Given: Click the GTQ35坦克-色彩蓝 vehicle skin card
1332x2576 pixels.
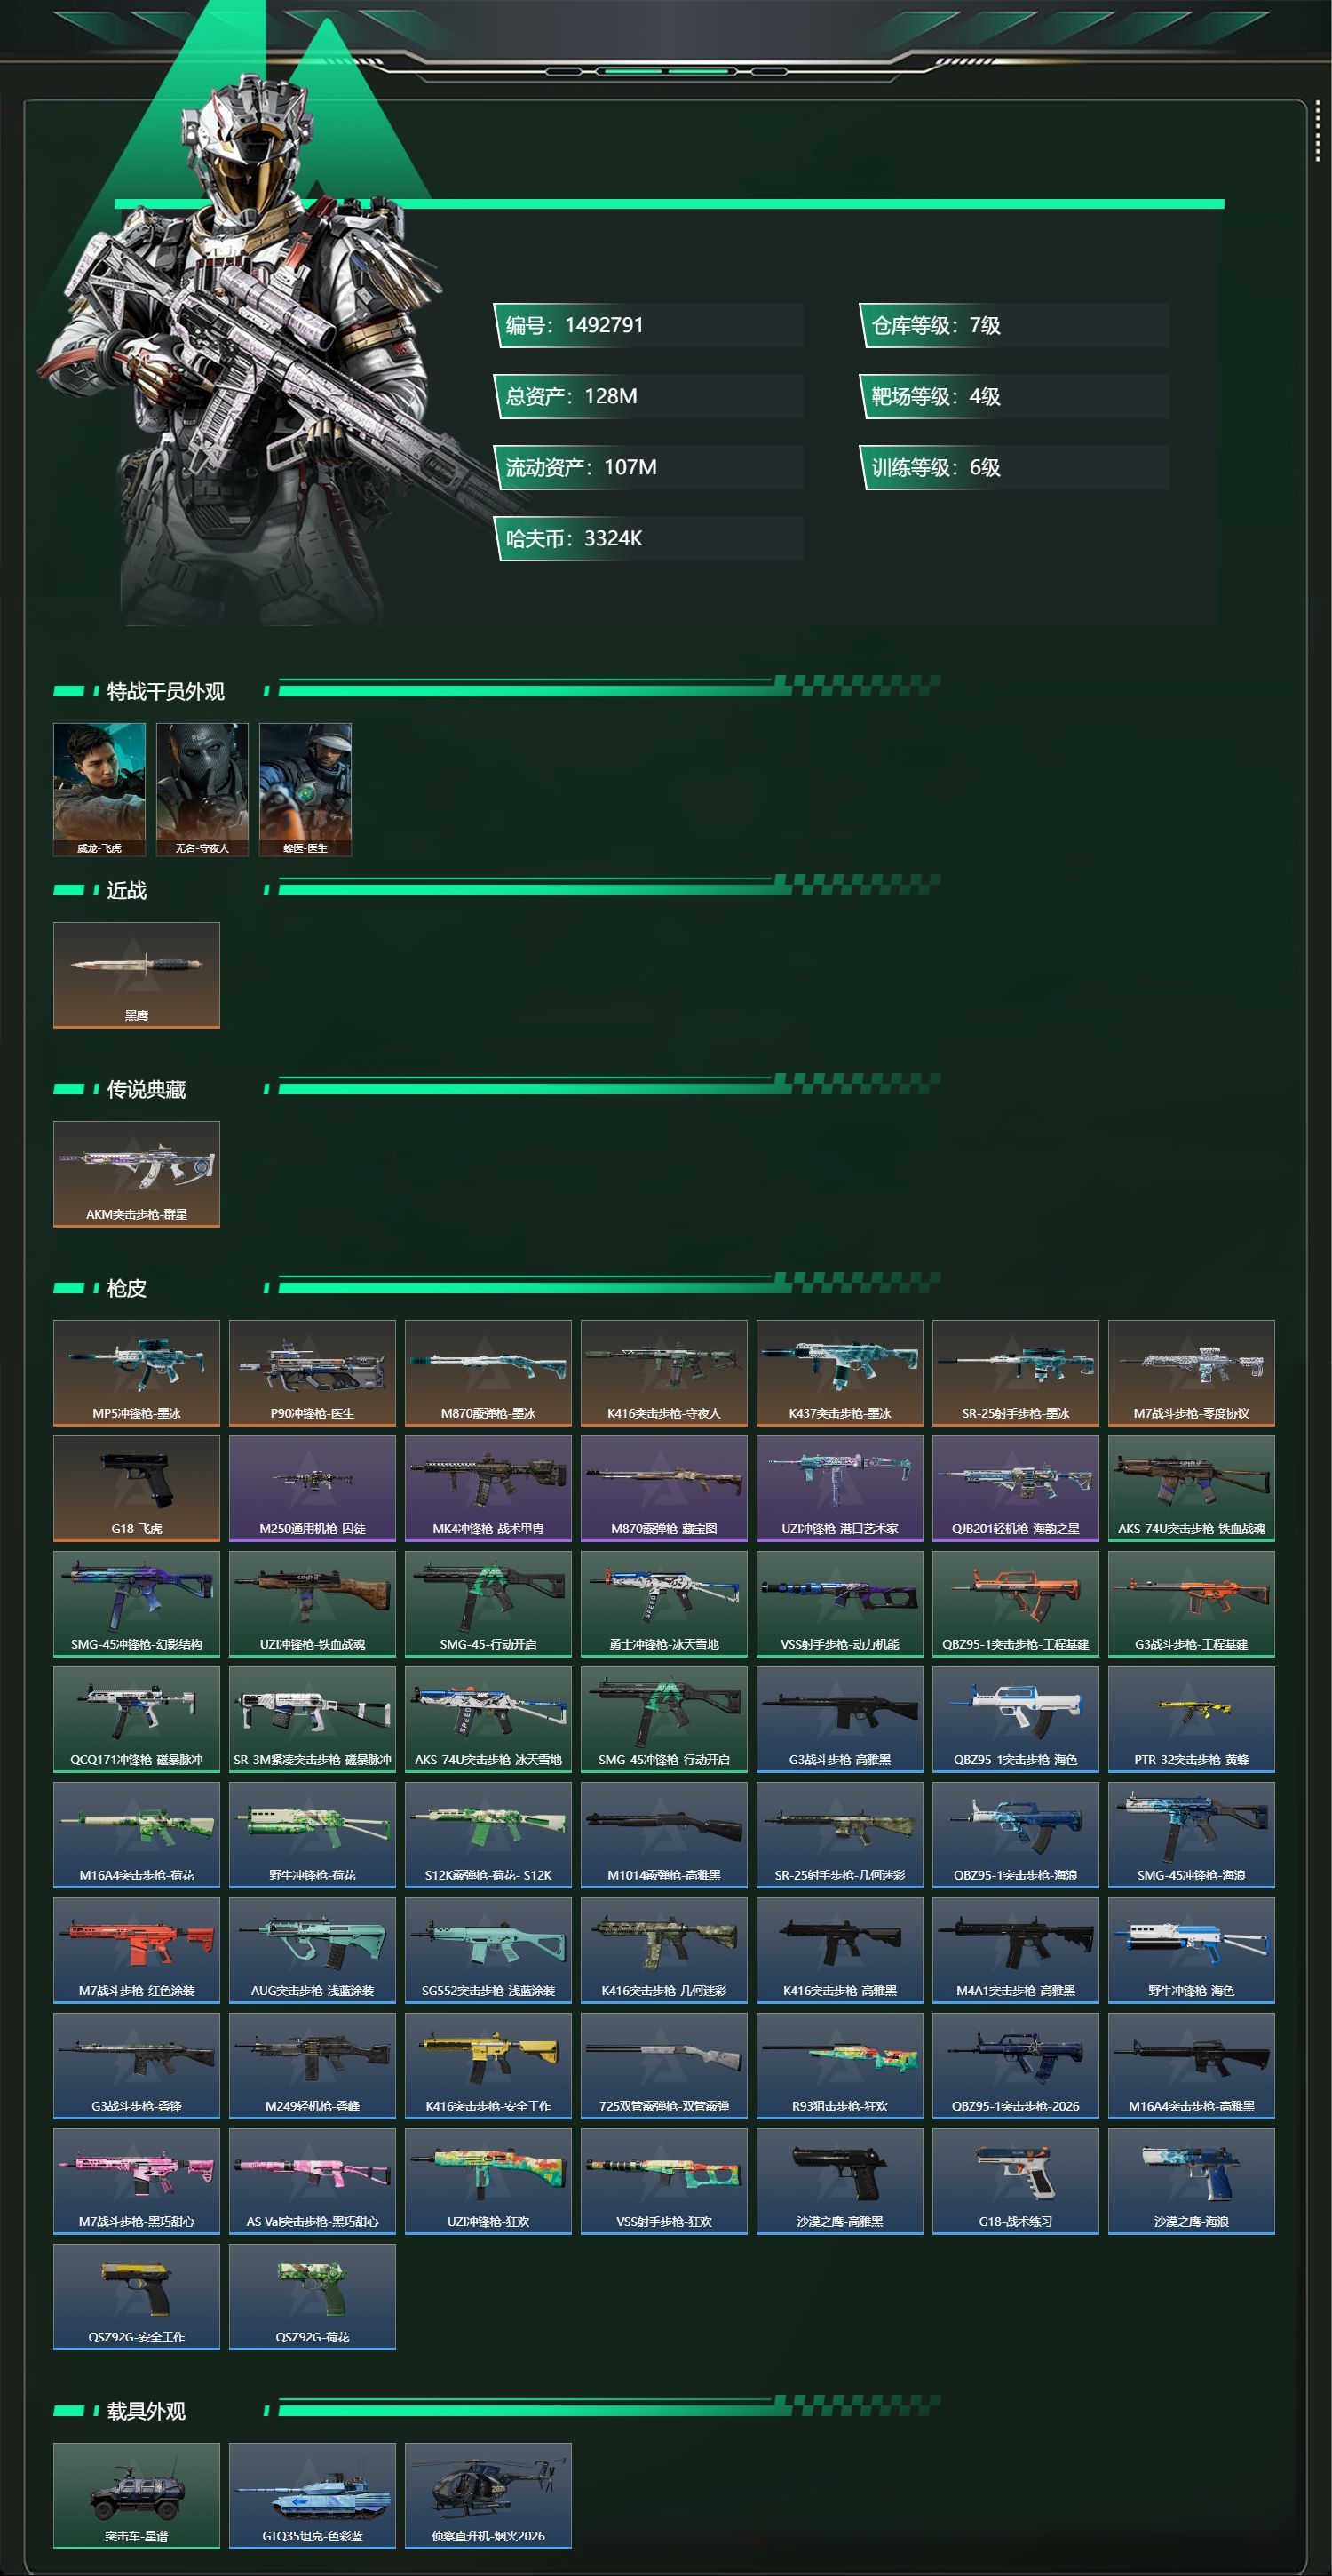Looking at the screenshot, I should [312, 2496].
